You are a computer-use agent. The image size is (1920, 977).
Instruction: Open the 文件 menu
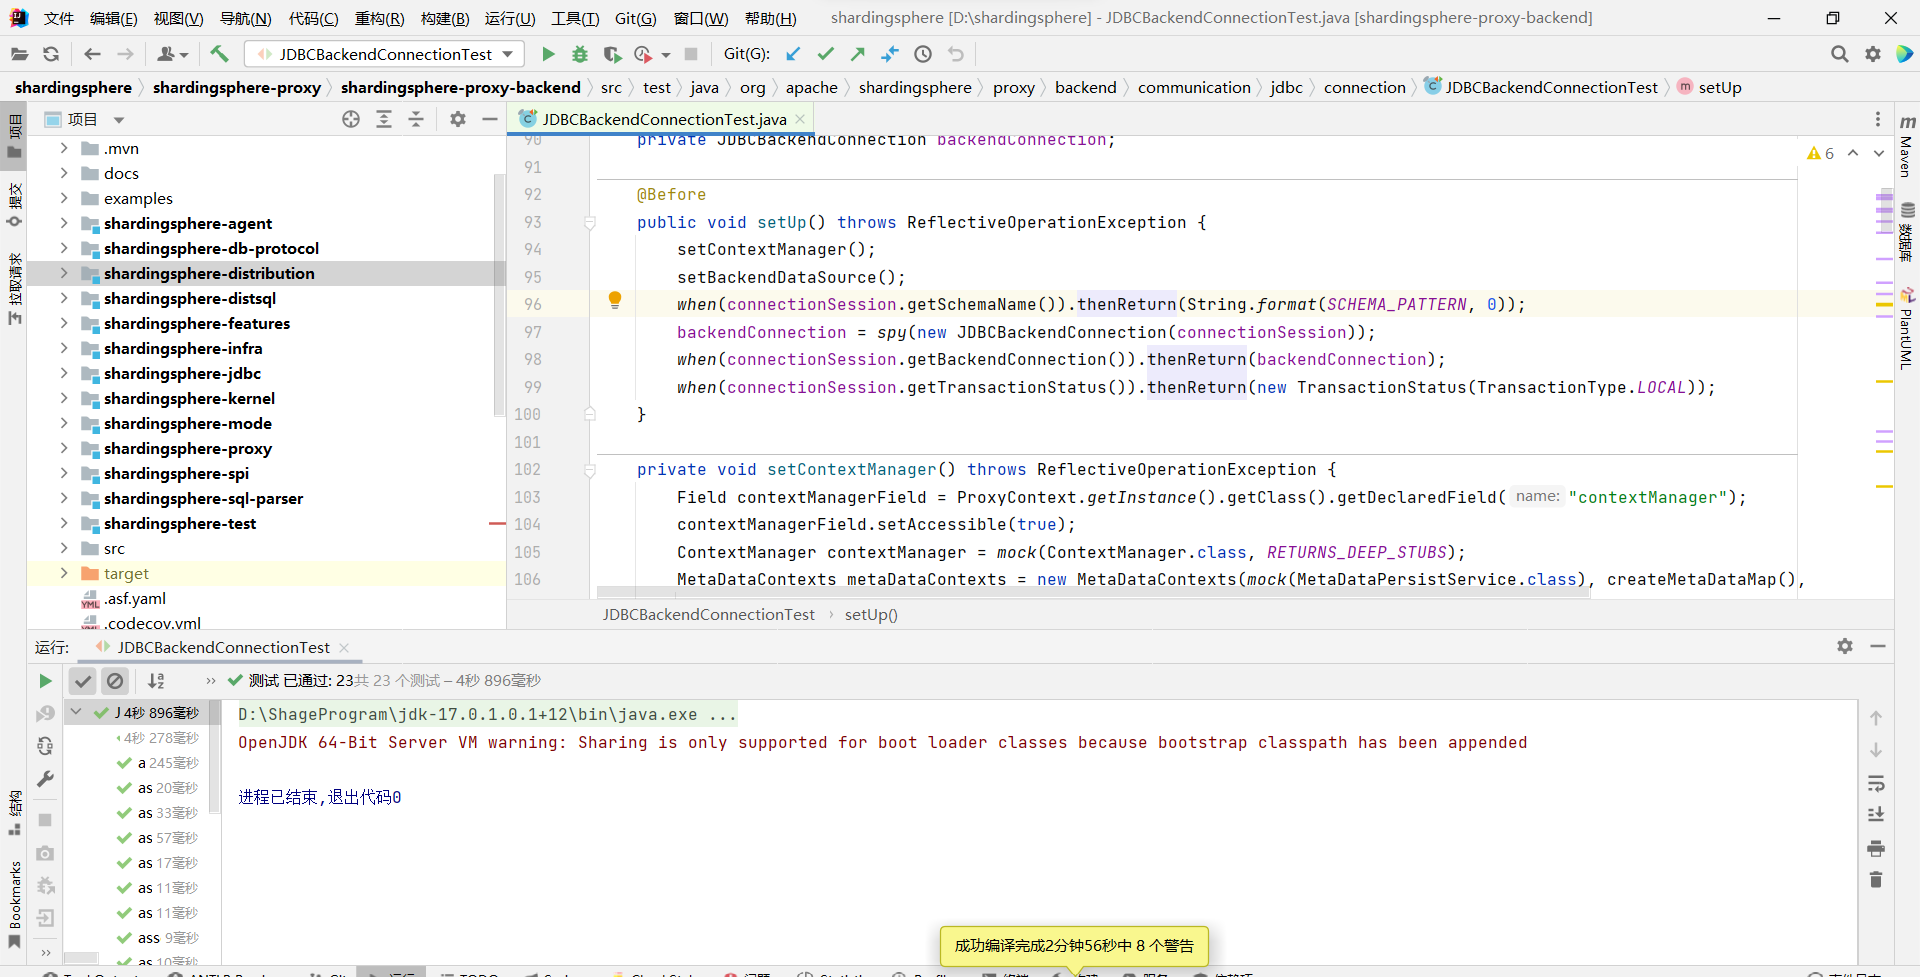(x=59, y=18)
